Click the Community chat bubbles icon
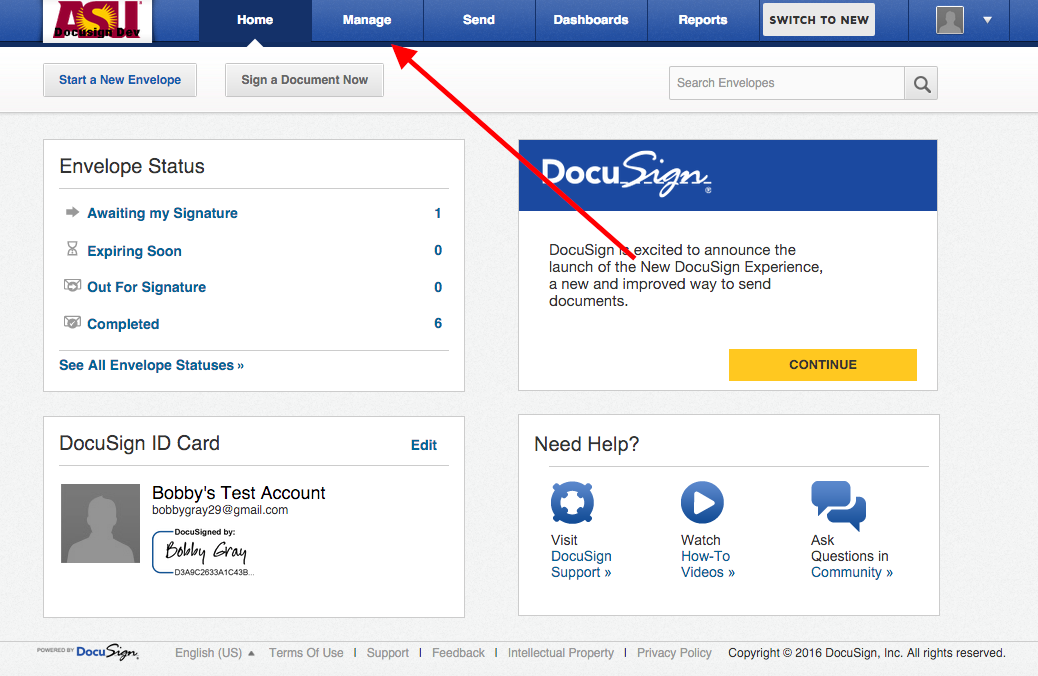Image resolution: width=1038 pixels, height=676 pixels. tap(838, 505)
